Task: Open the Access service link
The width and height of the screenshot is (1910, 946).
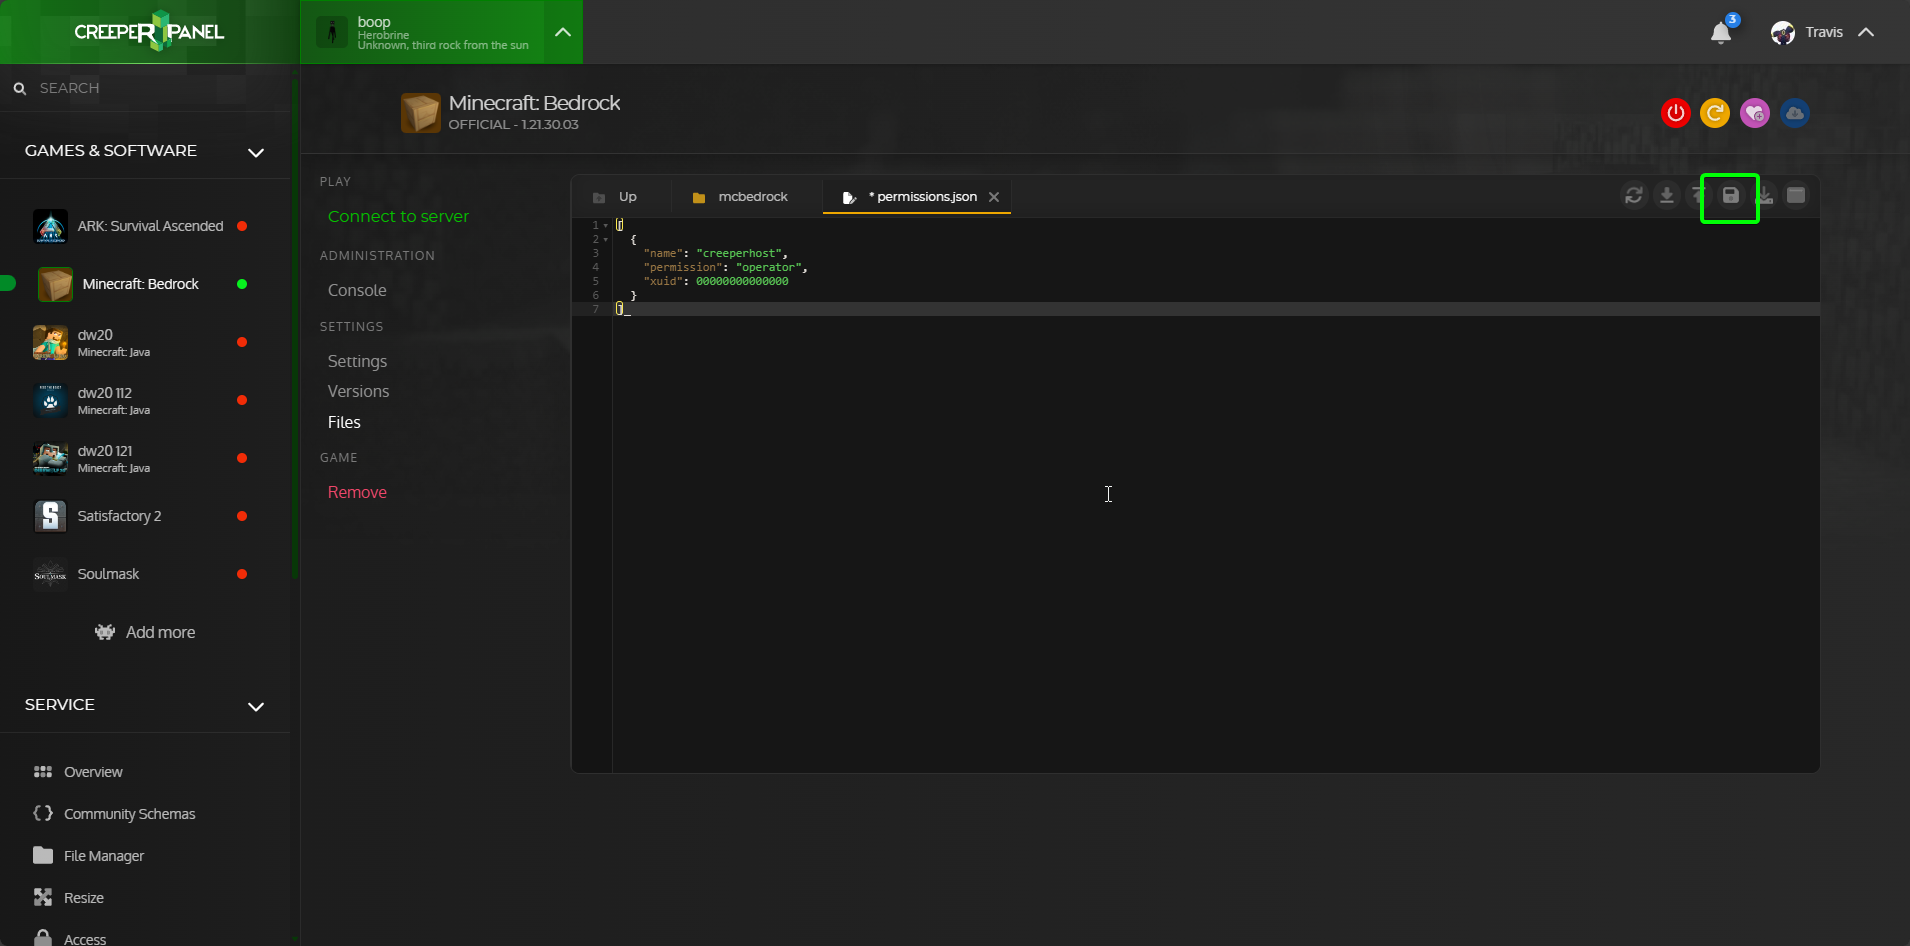Action: pyautogui.click(x=85, y=939)
